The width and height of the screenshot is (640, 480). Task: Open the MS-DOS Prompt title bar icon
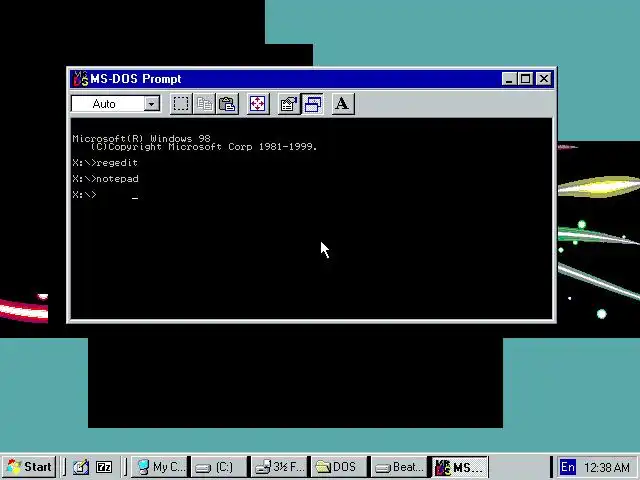click(x=80, y=79)
